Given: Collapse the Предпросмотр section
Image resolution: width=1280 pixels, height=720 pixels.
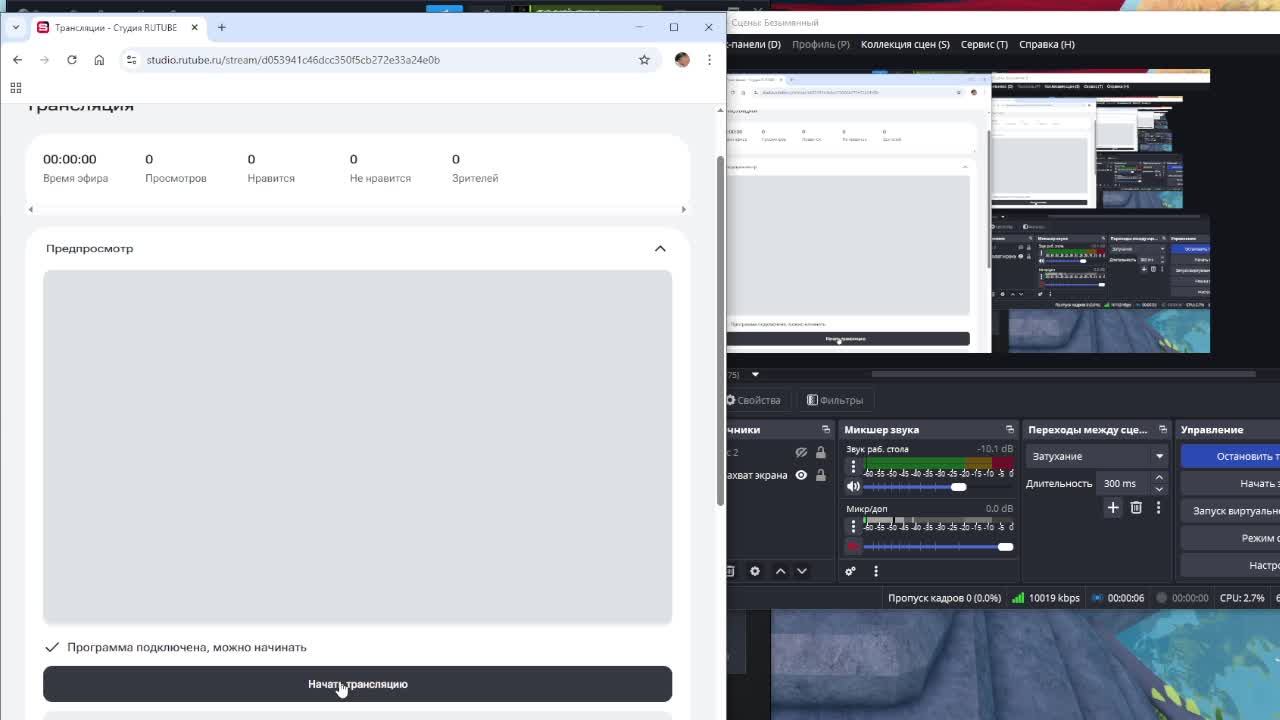Looking at the screenshot, I should pos(660,248).
